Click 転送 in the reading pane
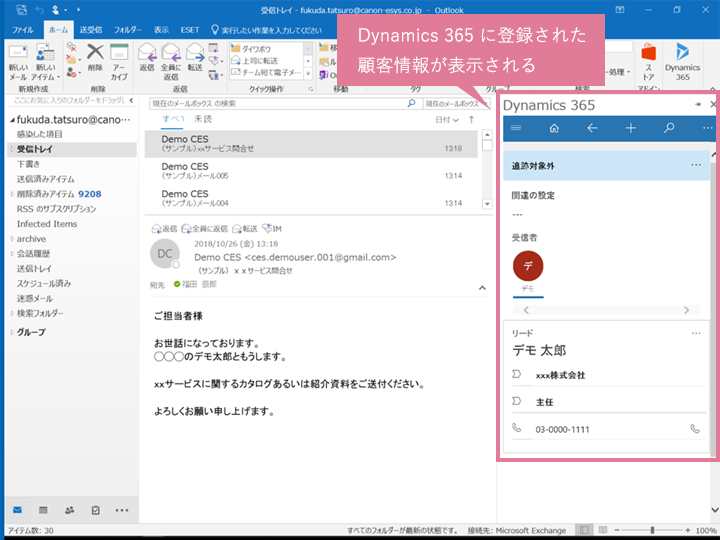Viewport: 720px width, 540px height. [245, 229]
